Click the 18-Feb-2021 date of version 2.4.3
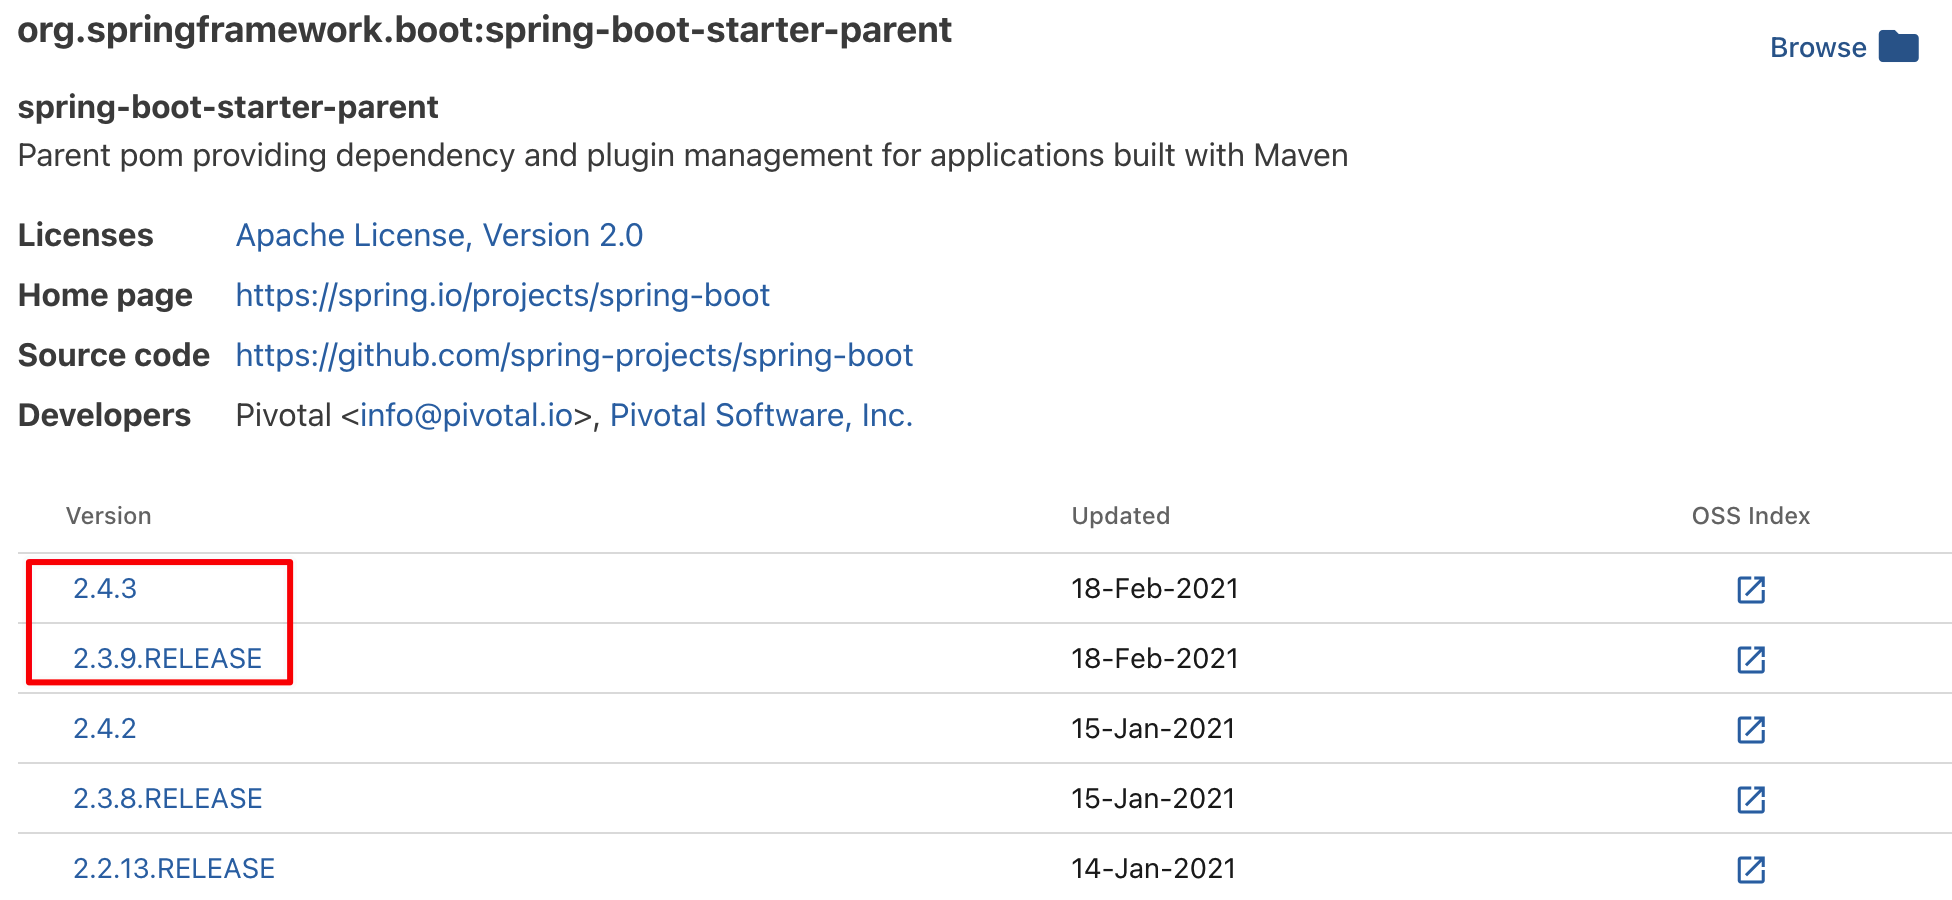Image resolution: width=1952 pixels, height=900 pixels. (1155, 588)
